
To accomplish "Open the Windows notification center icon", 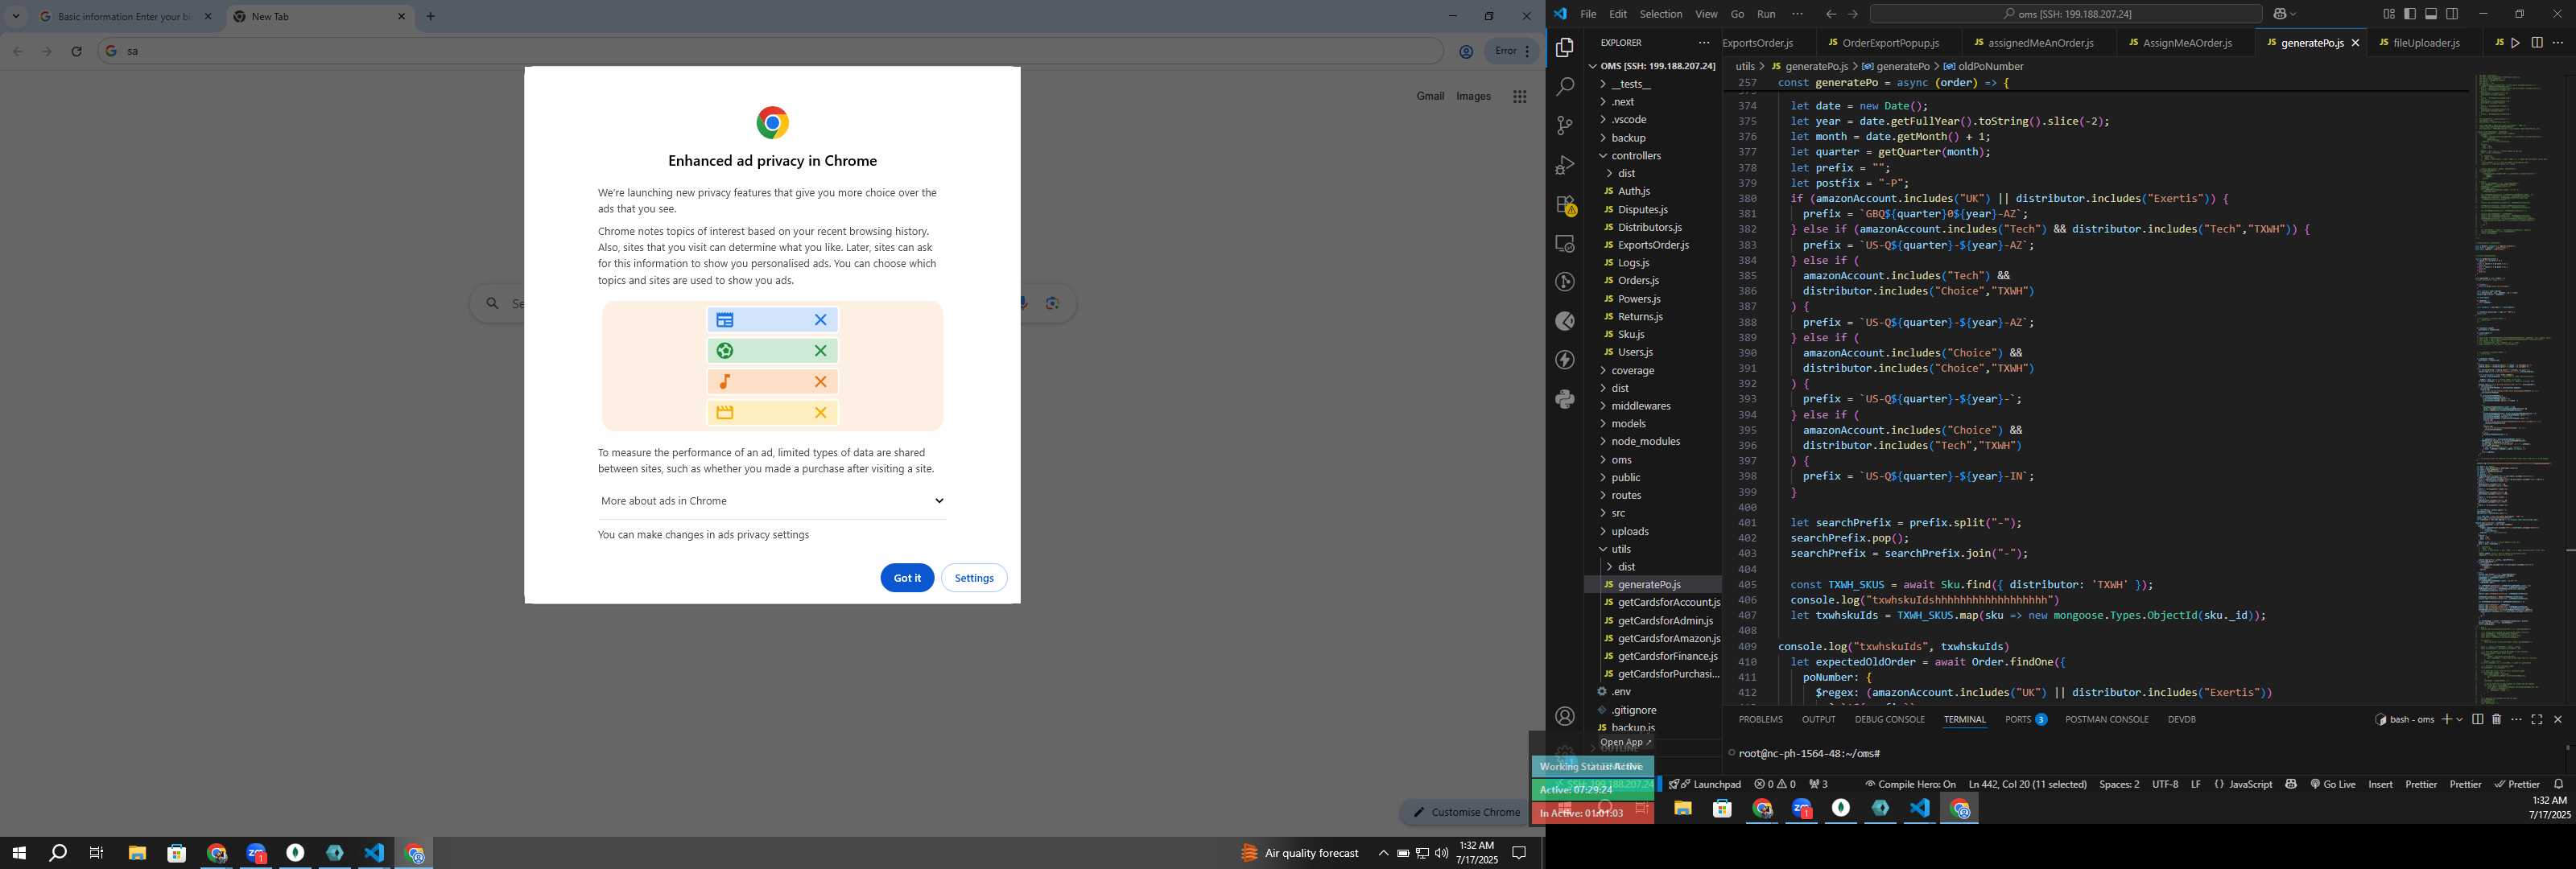I will click(x=1519, y=853).
